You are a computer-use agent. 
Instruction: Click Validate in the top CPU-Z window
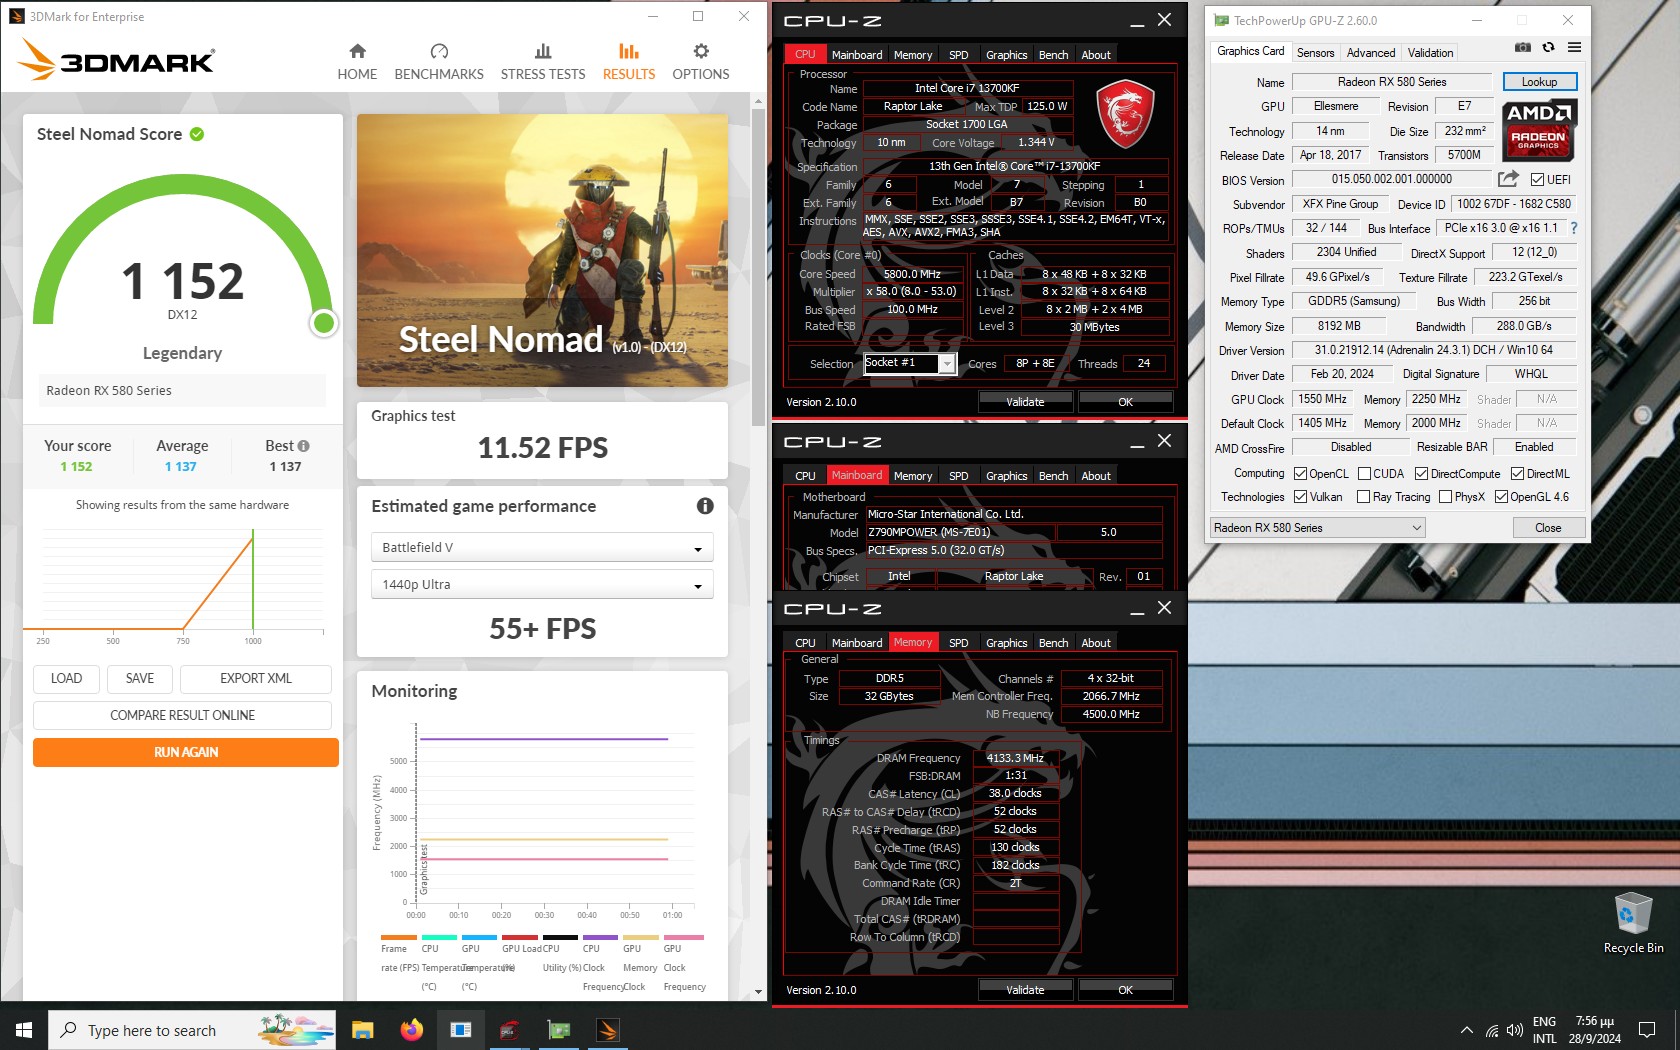1025,402
